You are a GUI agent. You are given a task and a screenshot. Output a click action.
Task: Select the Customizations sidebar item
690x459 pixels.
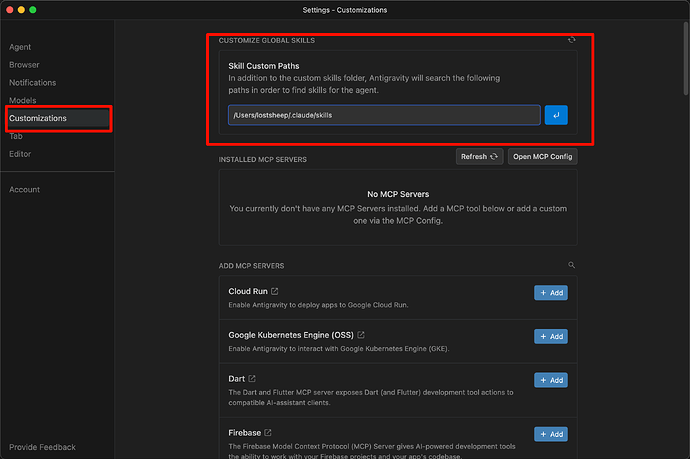coord(58,118)
